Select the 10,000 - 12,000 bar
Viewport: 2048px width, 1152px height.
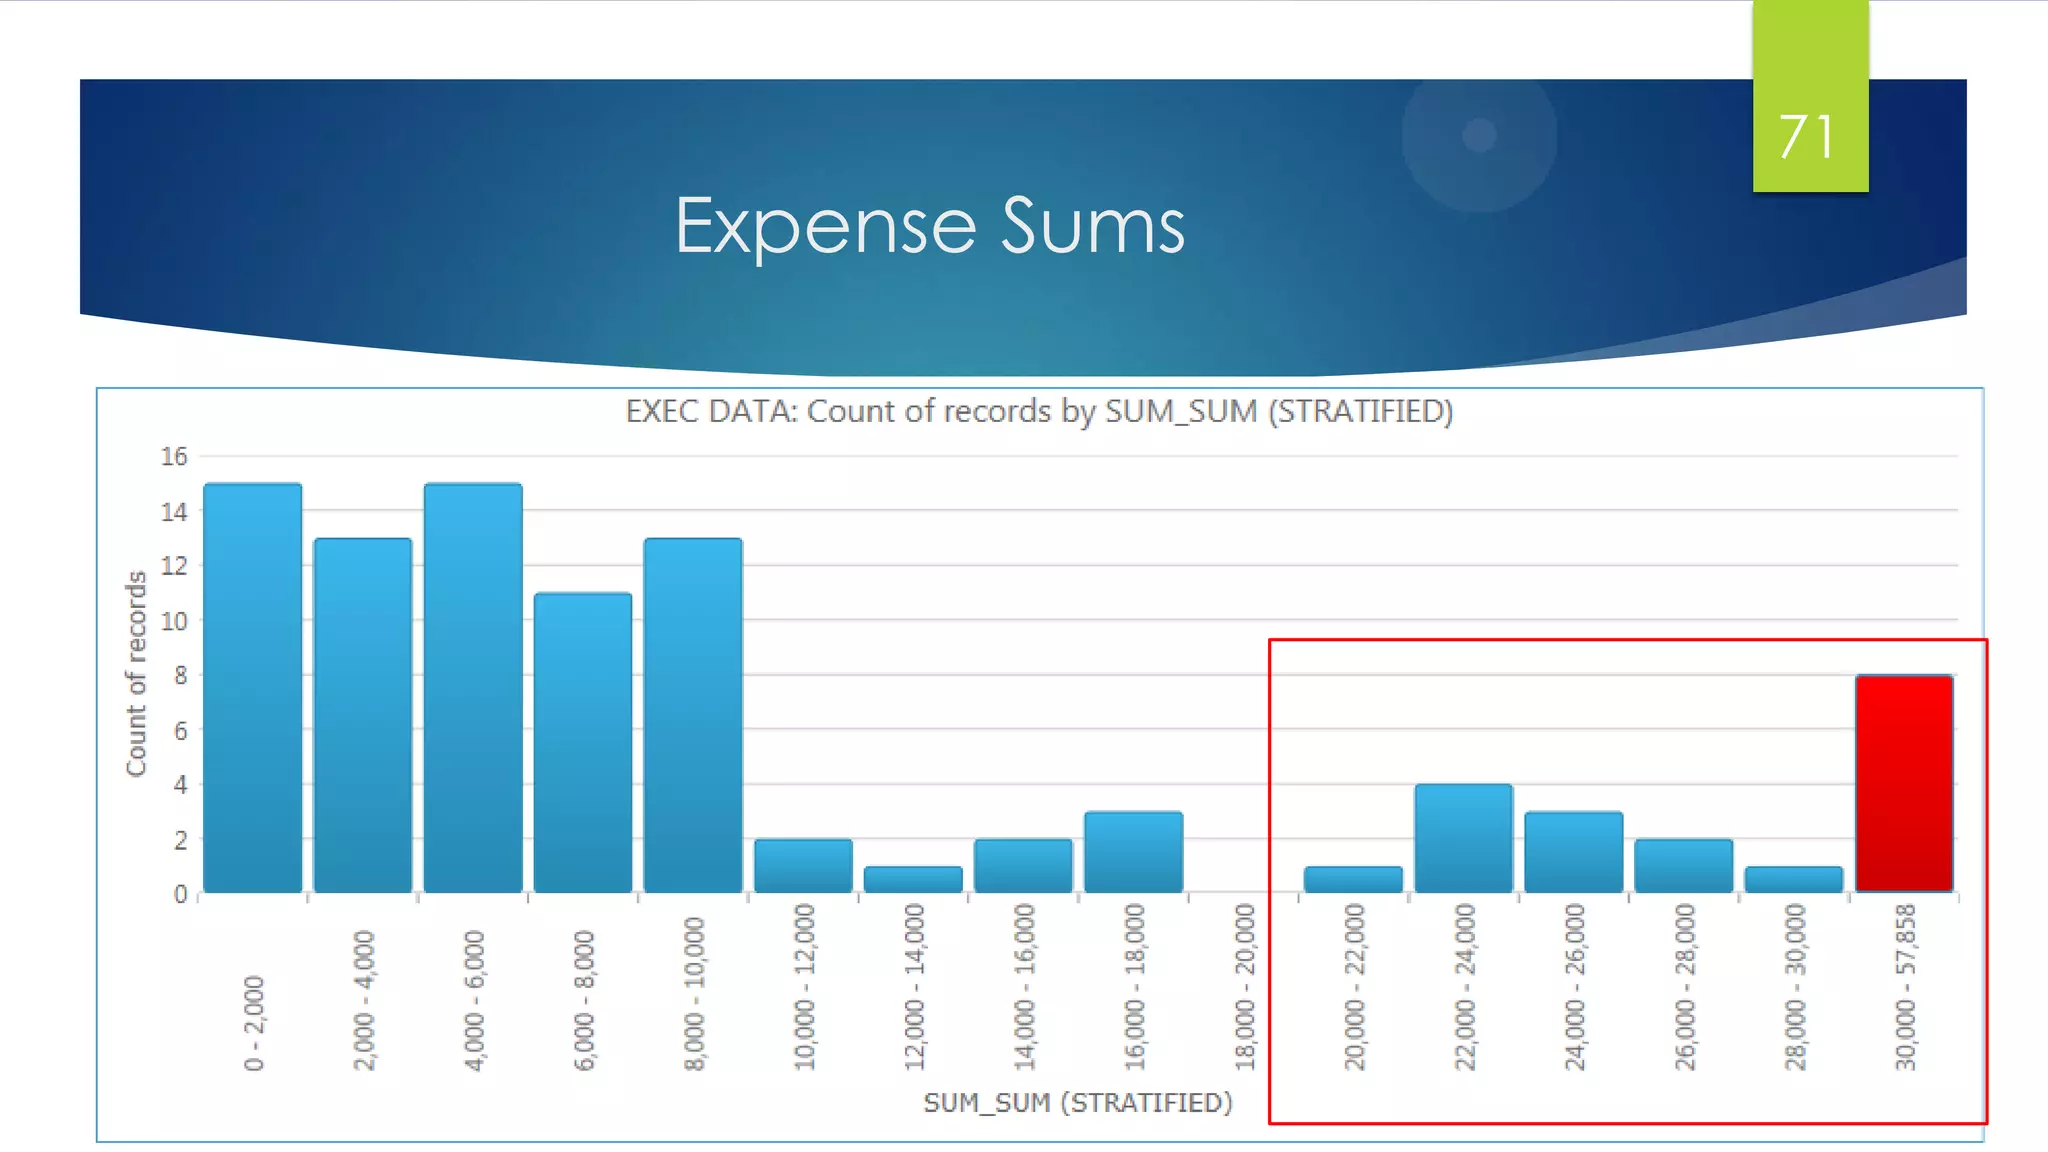point(803,866)
